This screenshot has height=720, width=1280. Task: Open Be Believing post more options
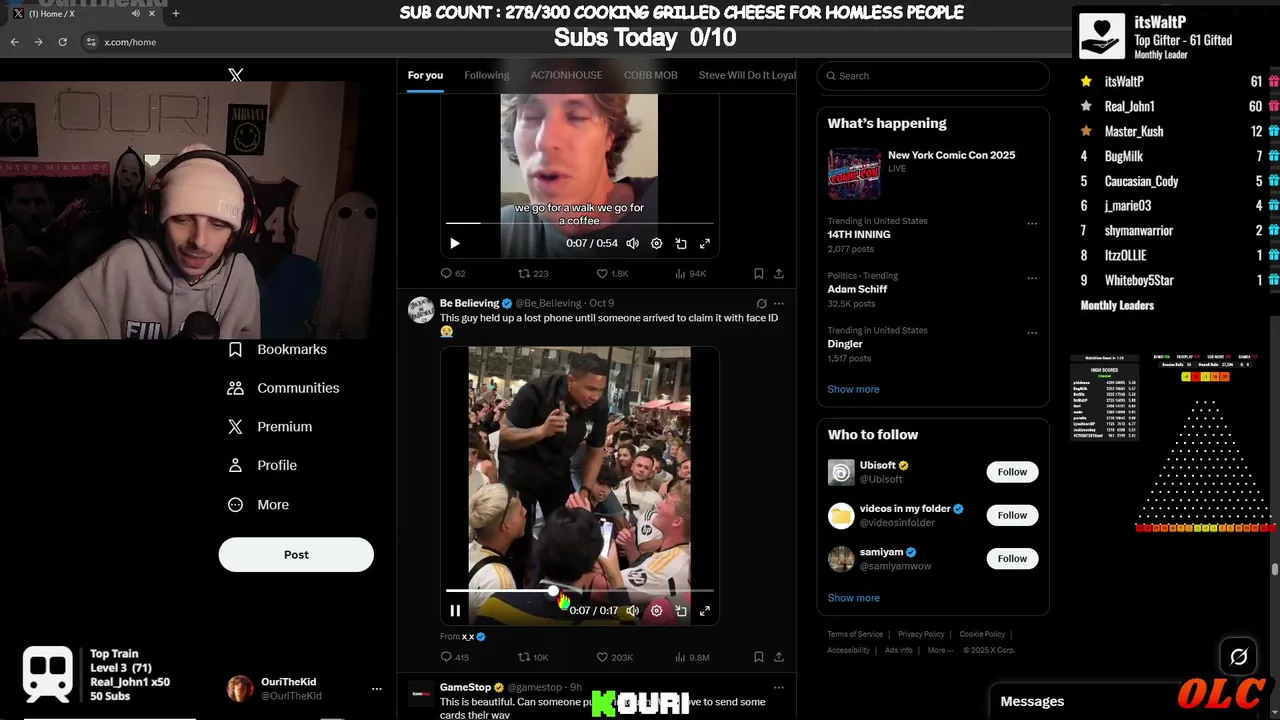(779, 303)
